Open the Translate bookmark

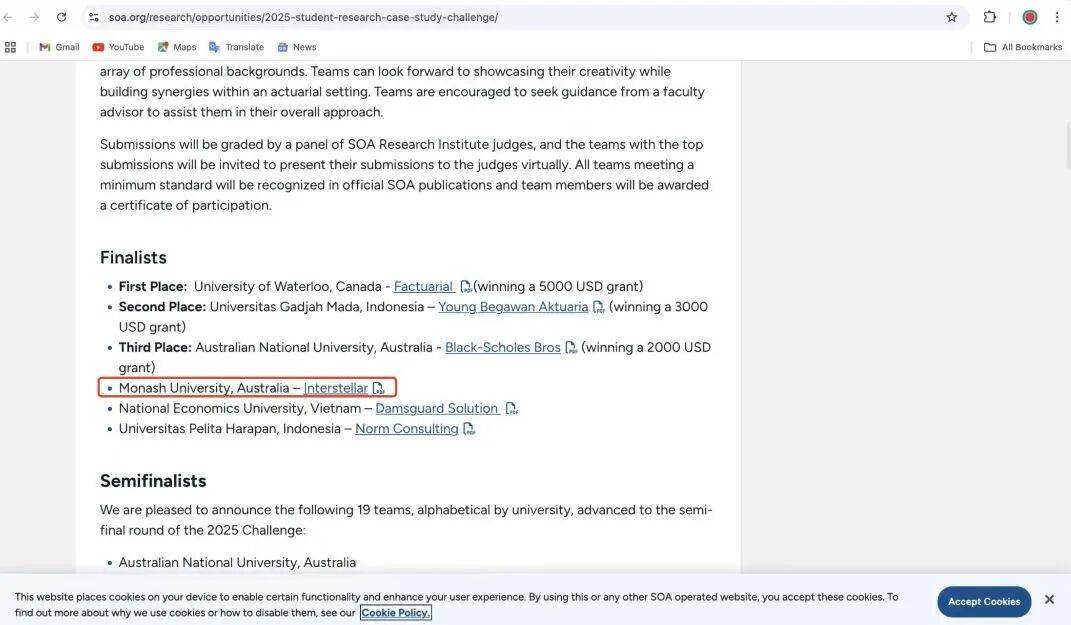tap(236, 47)
